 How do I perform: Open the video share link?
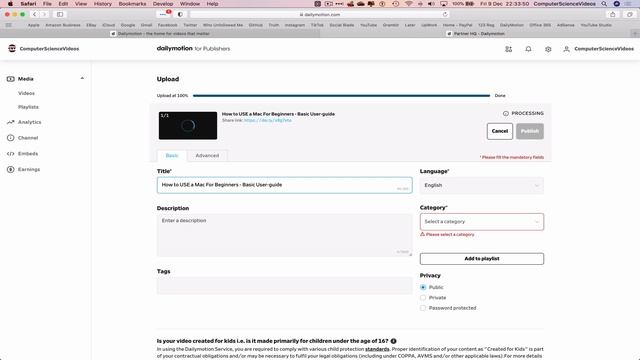268,120
